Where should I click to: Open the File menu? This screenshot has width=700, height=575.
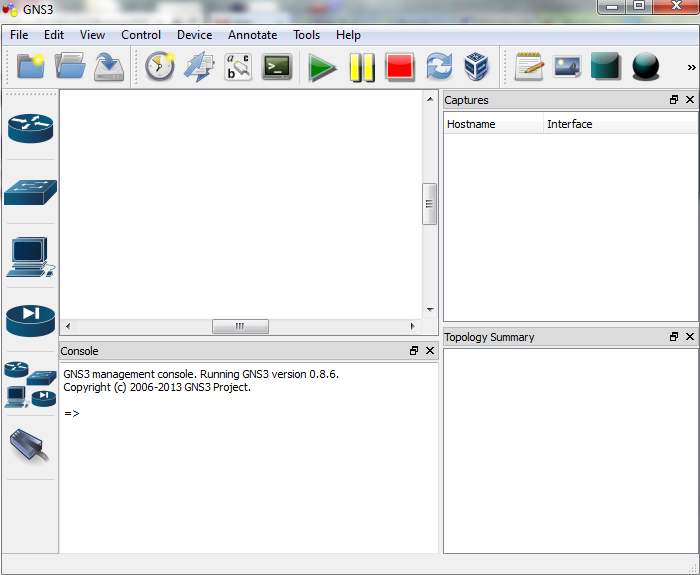[x=19, y=35]
